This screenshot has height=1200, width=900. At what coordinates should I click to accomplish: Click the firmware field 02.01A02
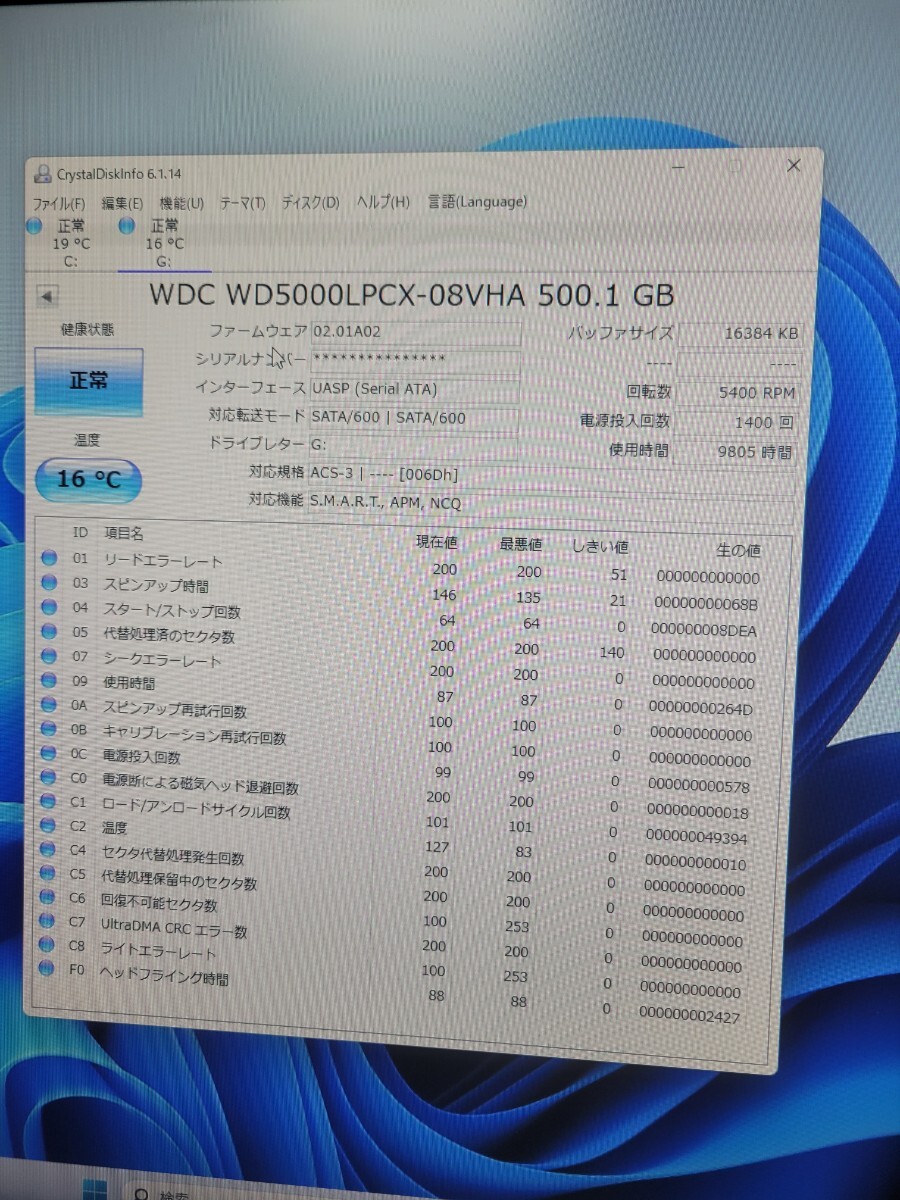[415, 332]
